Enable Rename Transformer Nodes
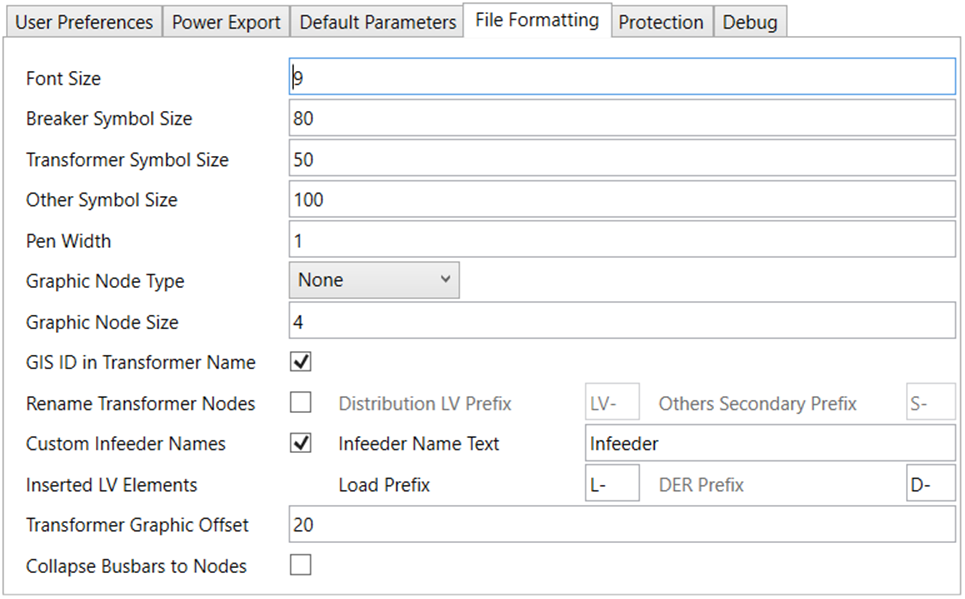The height and width of the screenshot is (599, 965). (x=300, y=402)
